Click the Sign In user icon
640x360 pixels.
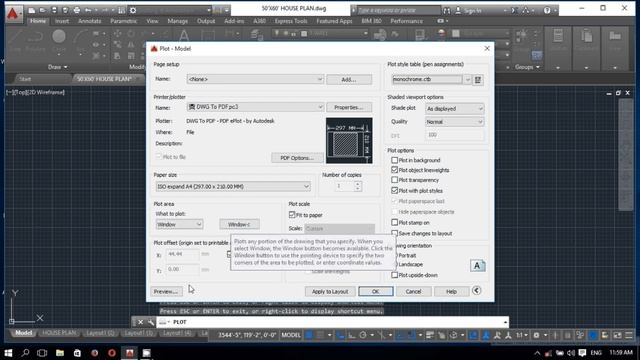[x=458, y=11]
